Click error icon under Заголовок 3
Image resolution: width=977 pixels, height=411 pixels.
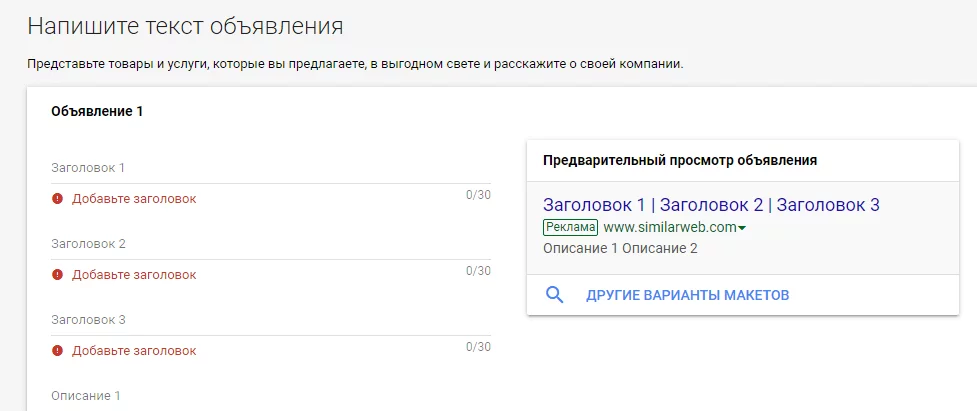pos(57,351)
